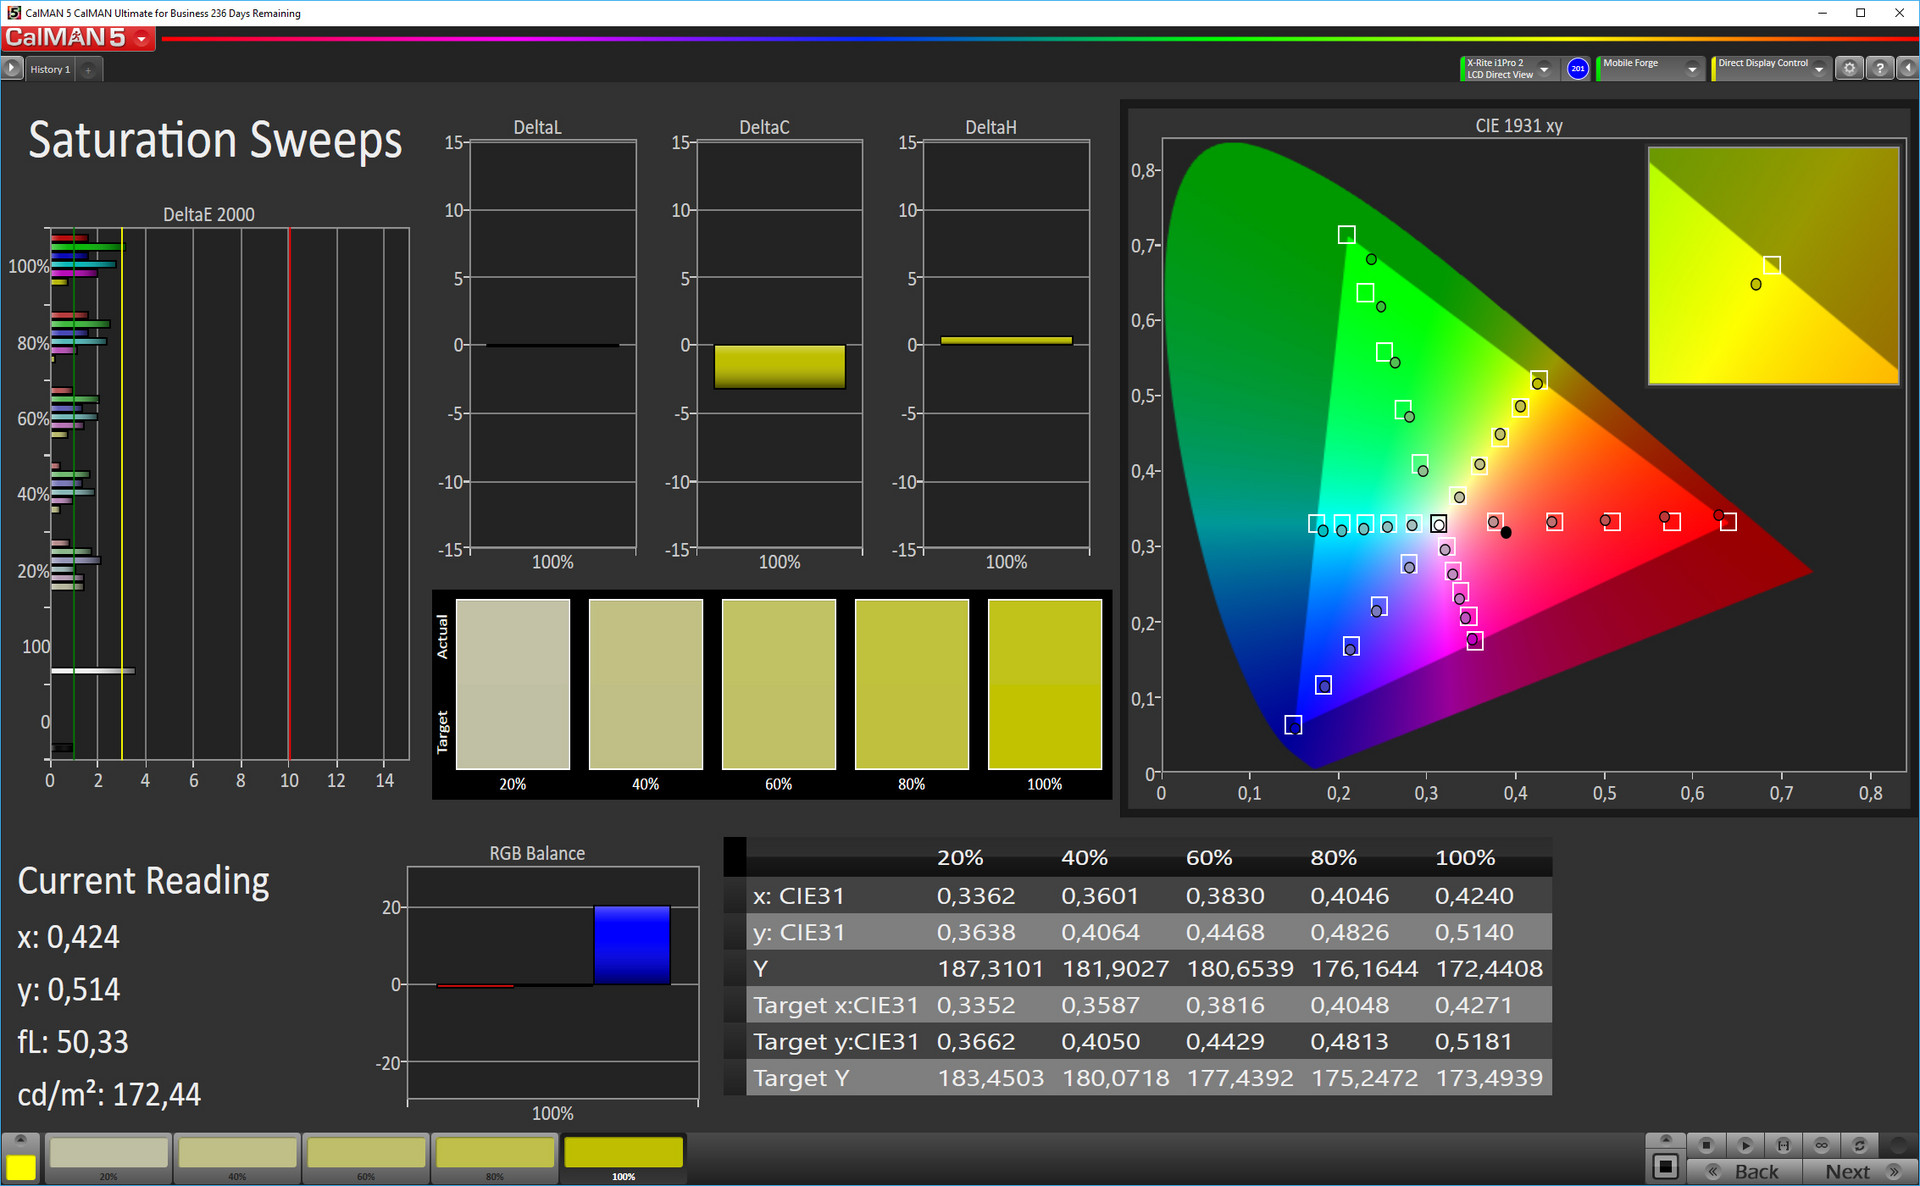Select the 40% saturation swatch in bottom strip
Viewport: 1920px width, 1186px height.
[x=238, y=1158]
